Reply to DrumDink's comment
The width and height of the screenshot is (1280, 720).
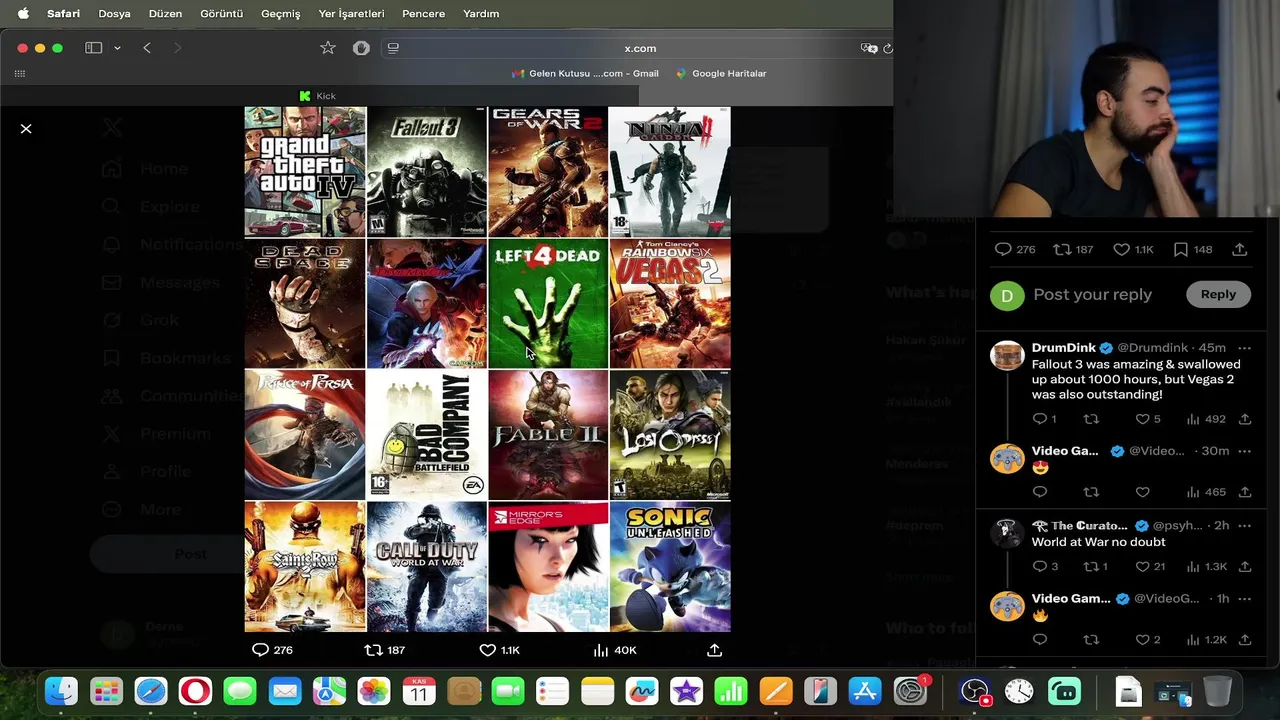(1040, 419)
